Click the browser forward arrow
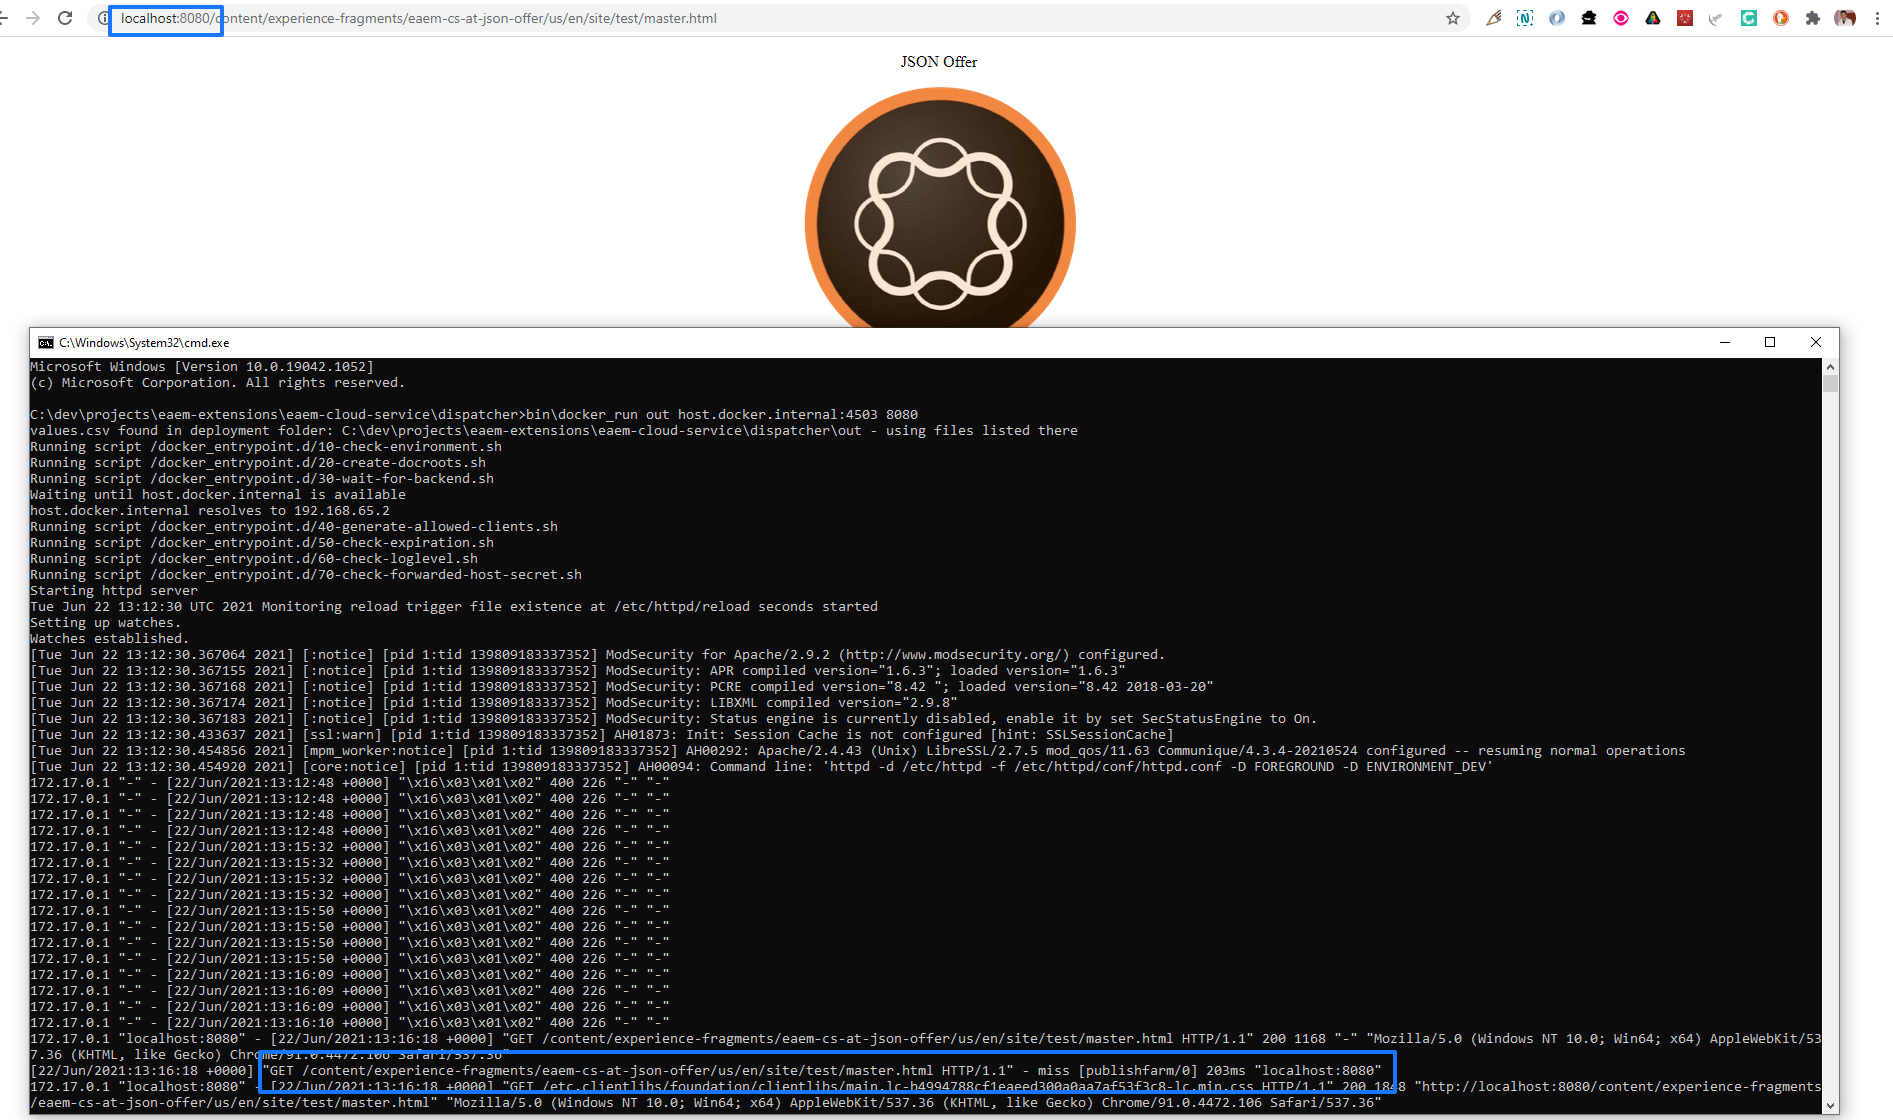The height and width of the screenshot is (1120, 1893). [x=33, y=18]
